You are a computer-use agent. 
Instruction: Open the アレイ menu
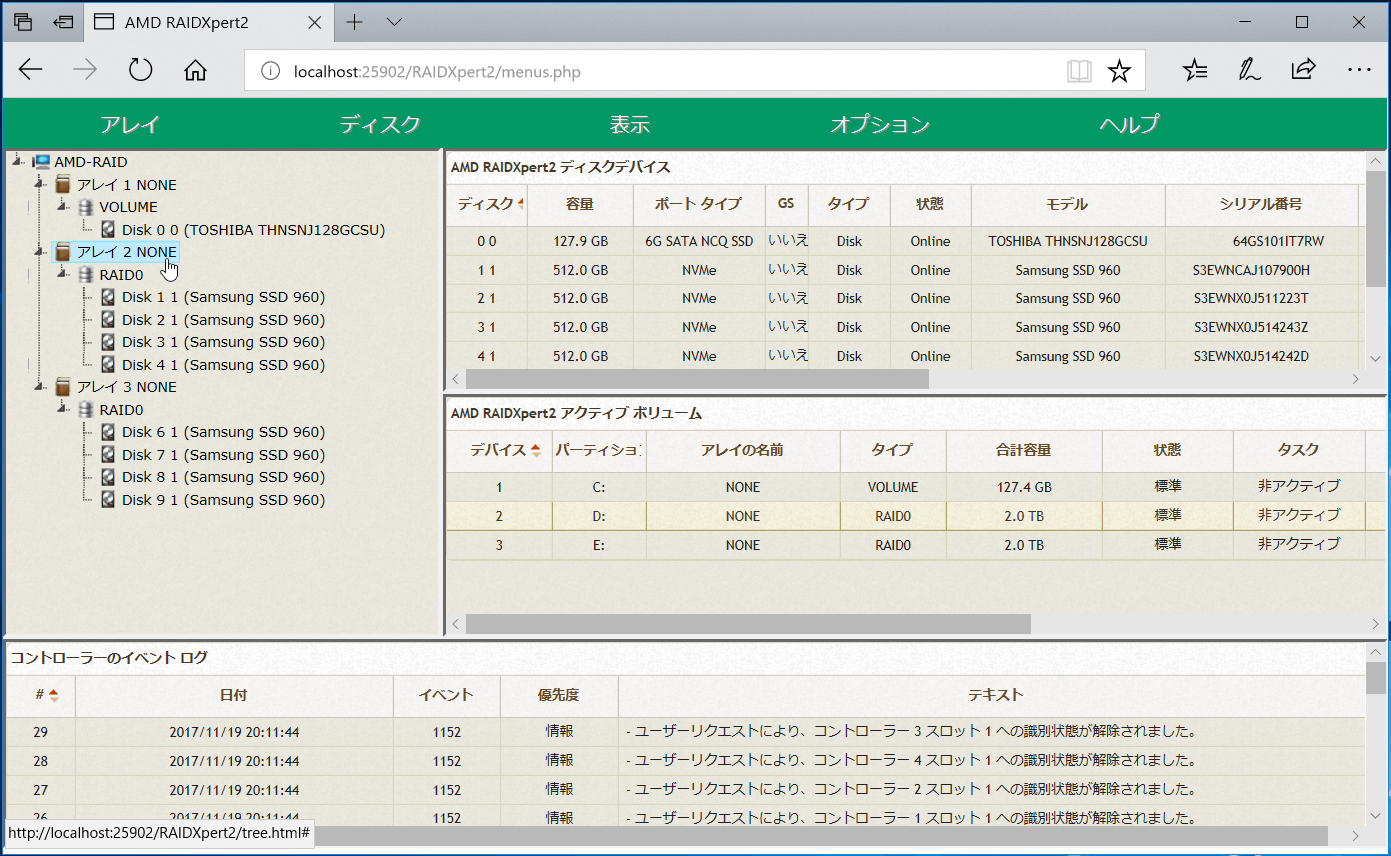pyautogui.click(x=130, y=125)
